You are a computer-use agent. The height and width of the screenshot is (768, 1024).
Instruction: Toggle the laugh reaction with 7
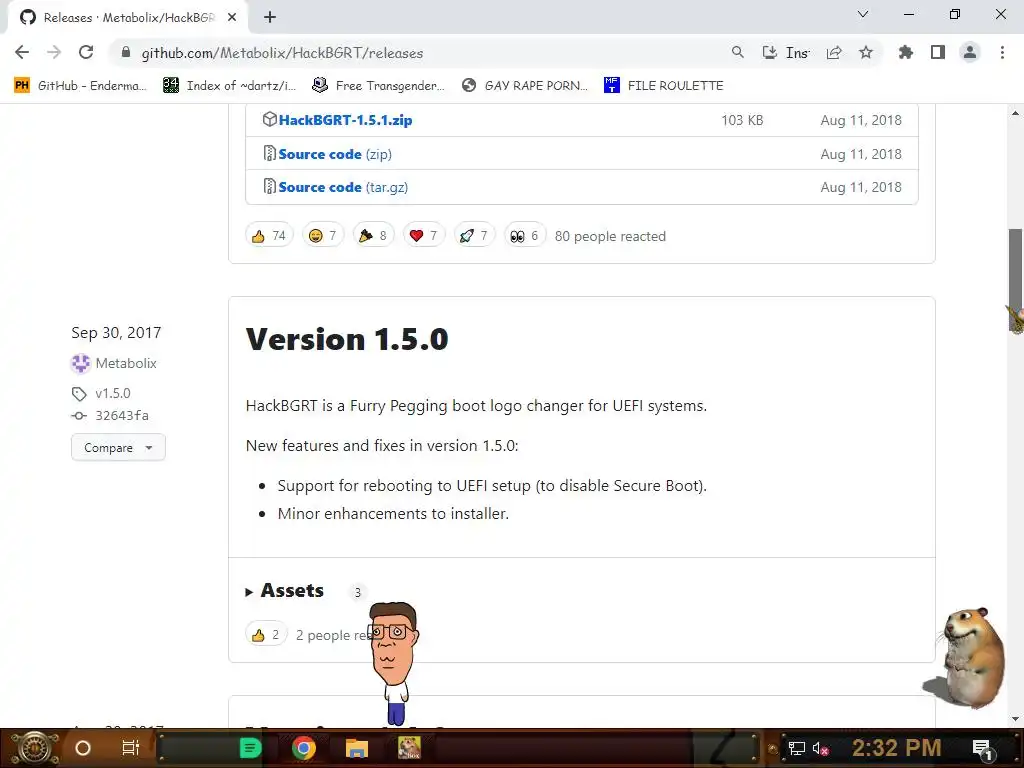323,236
